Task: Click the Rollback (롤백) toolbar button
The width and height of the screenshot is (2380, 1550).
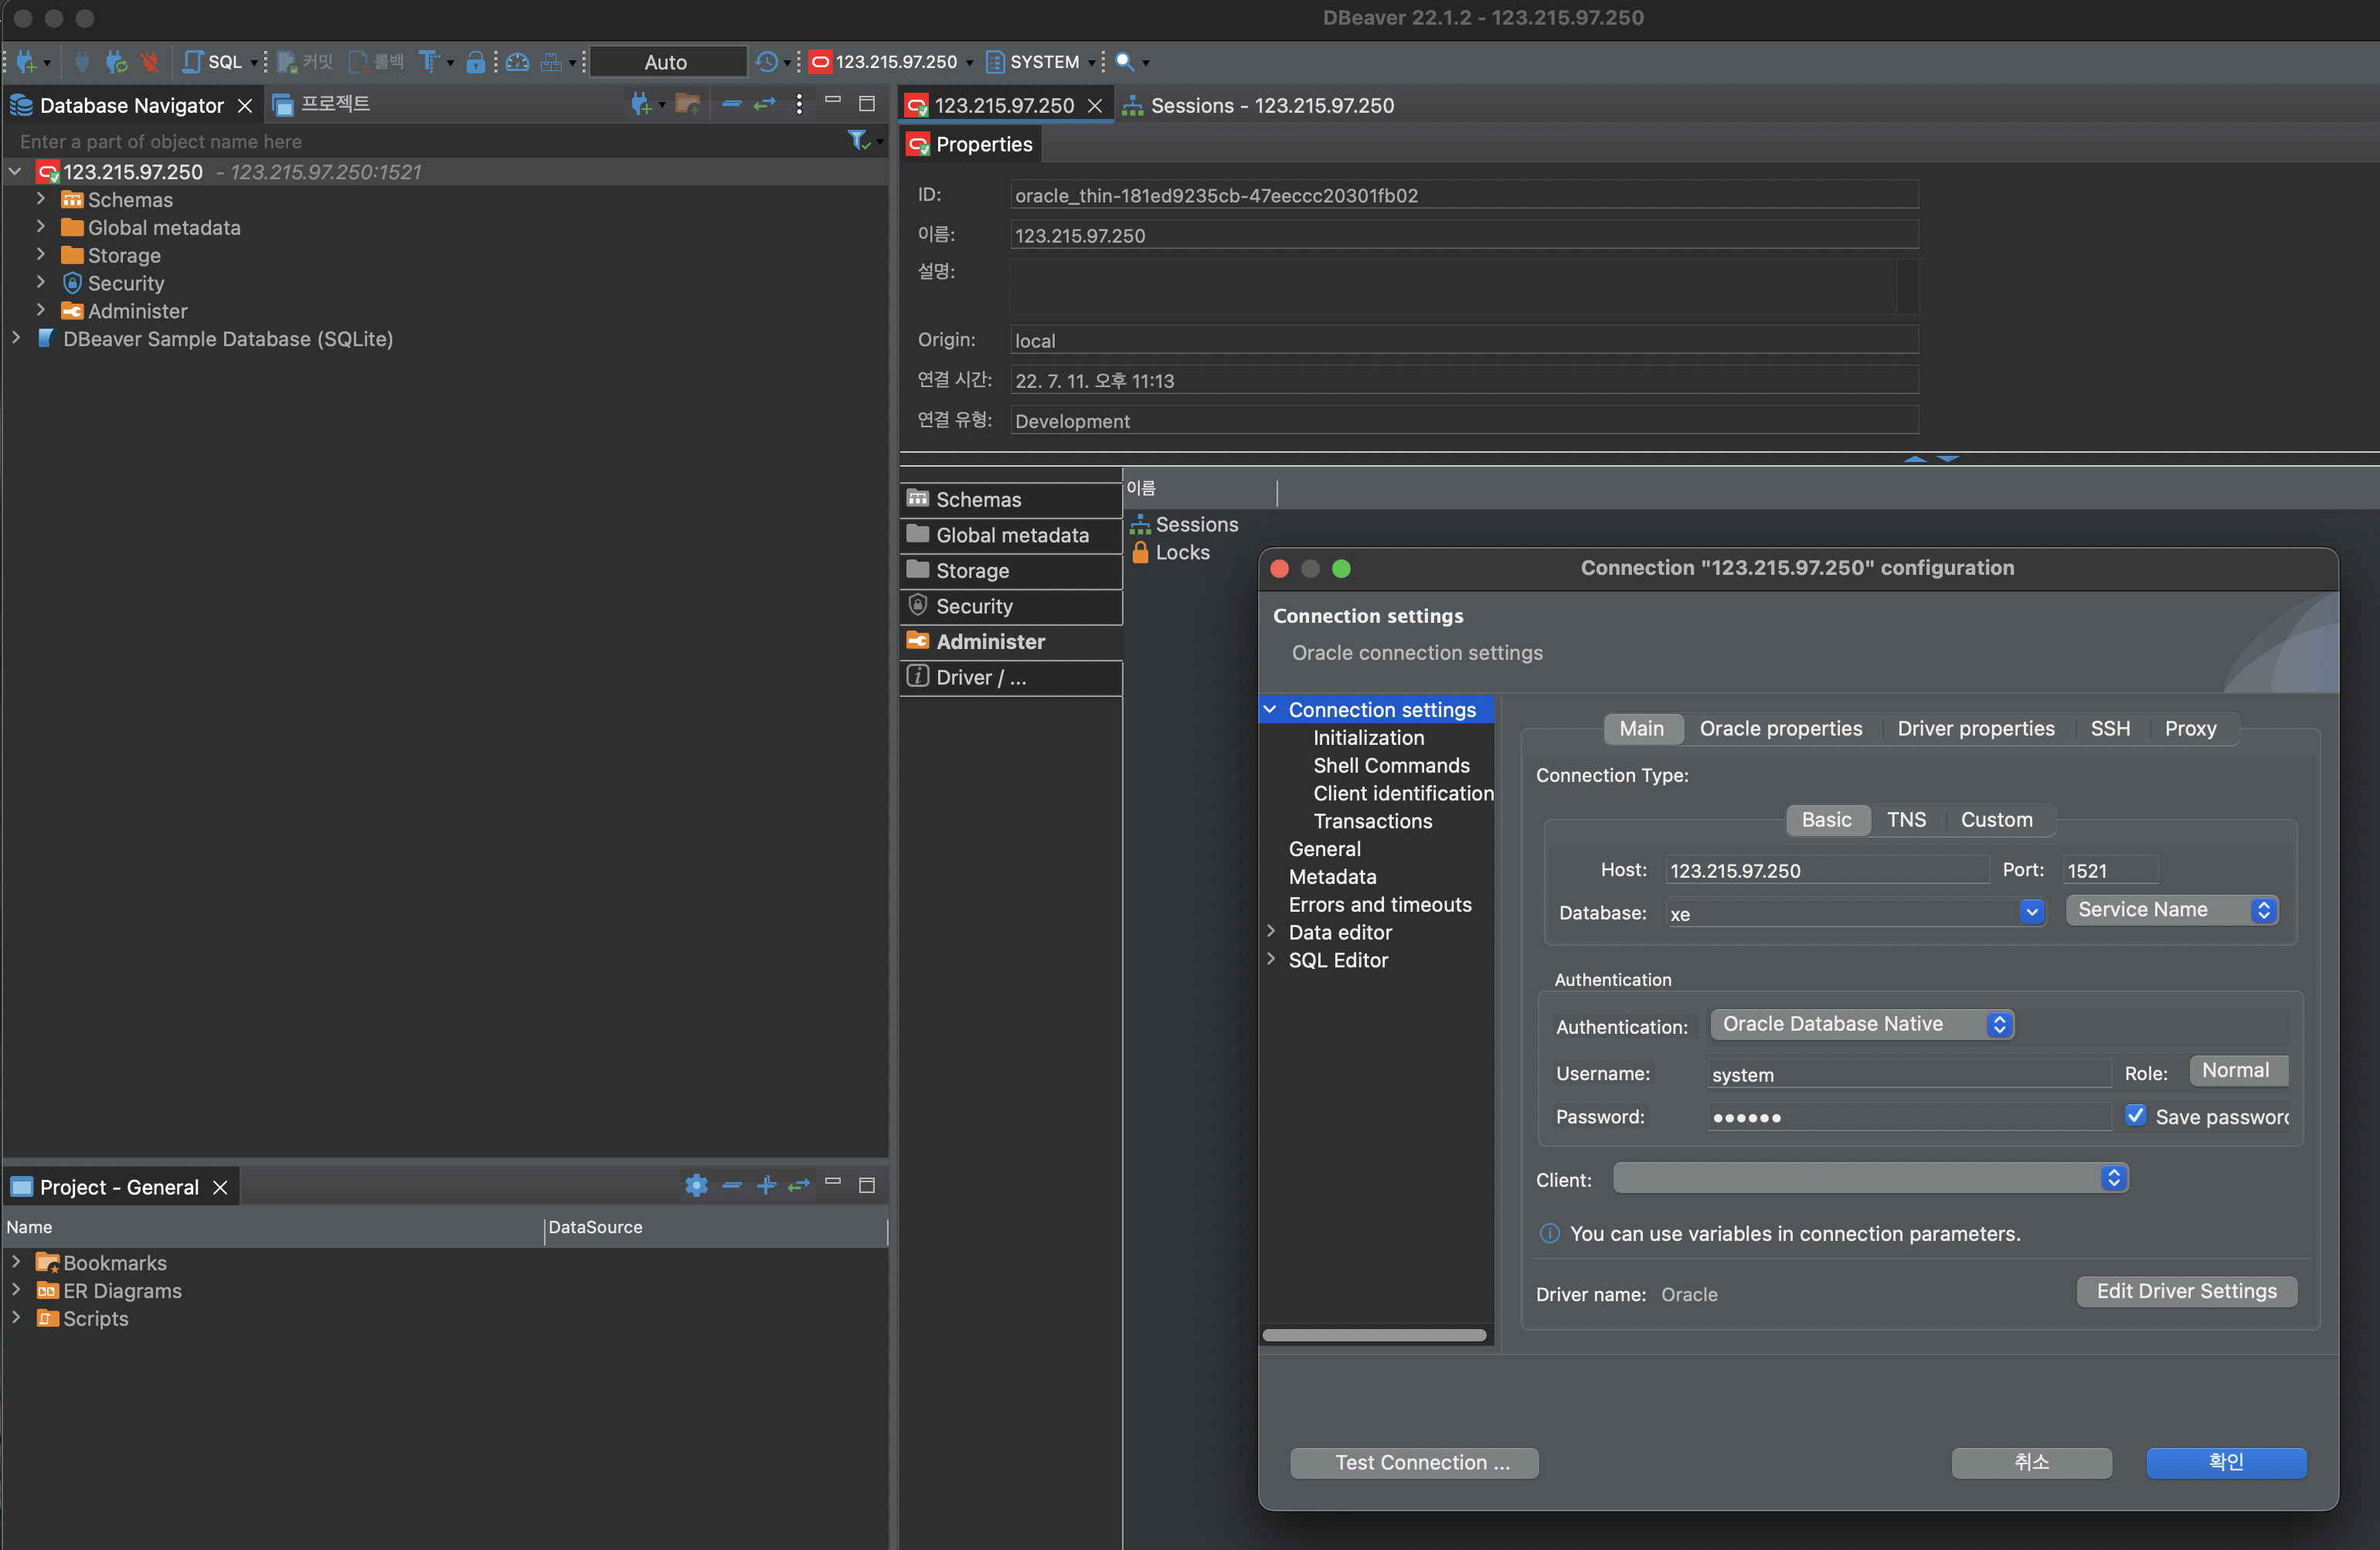Action: pos(376,62)
